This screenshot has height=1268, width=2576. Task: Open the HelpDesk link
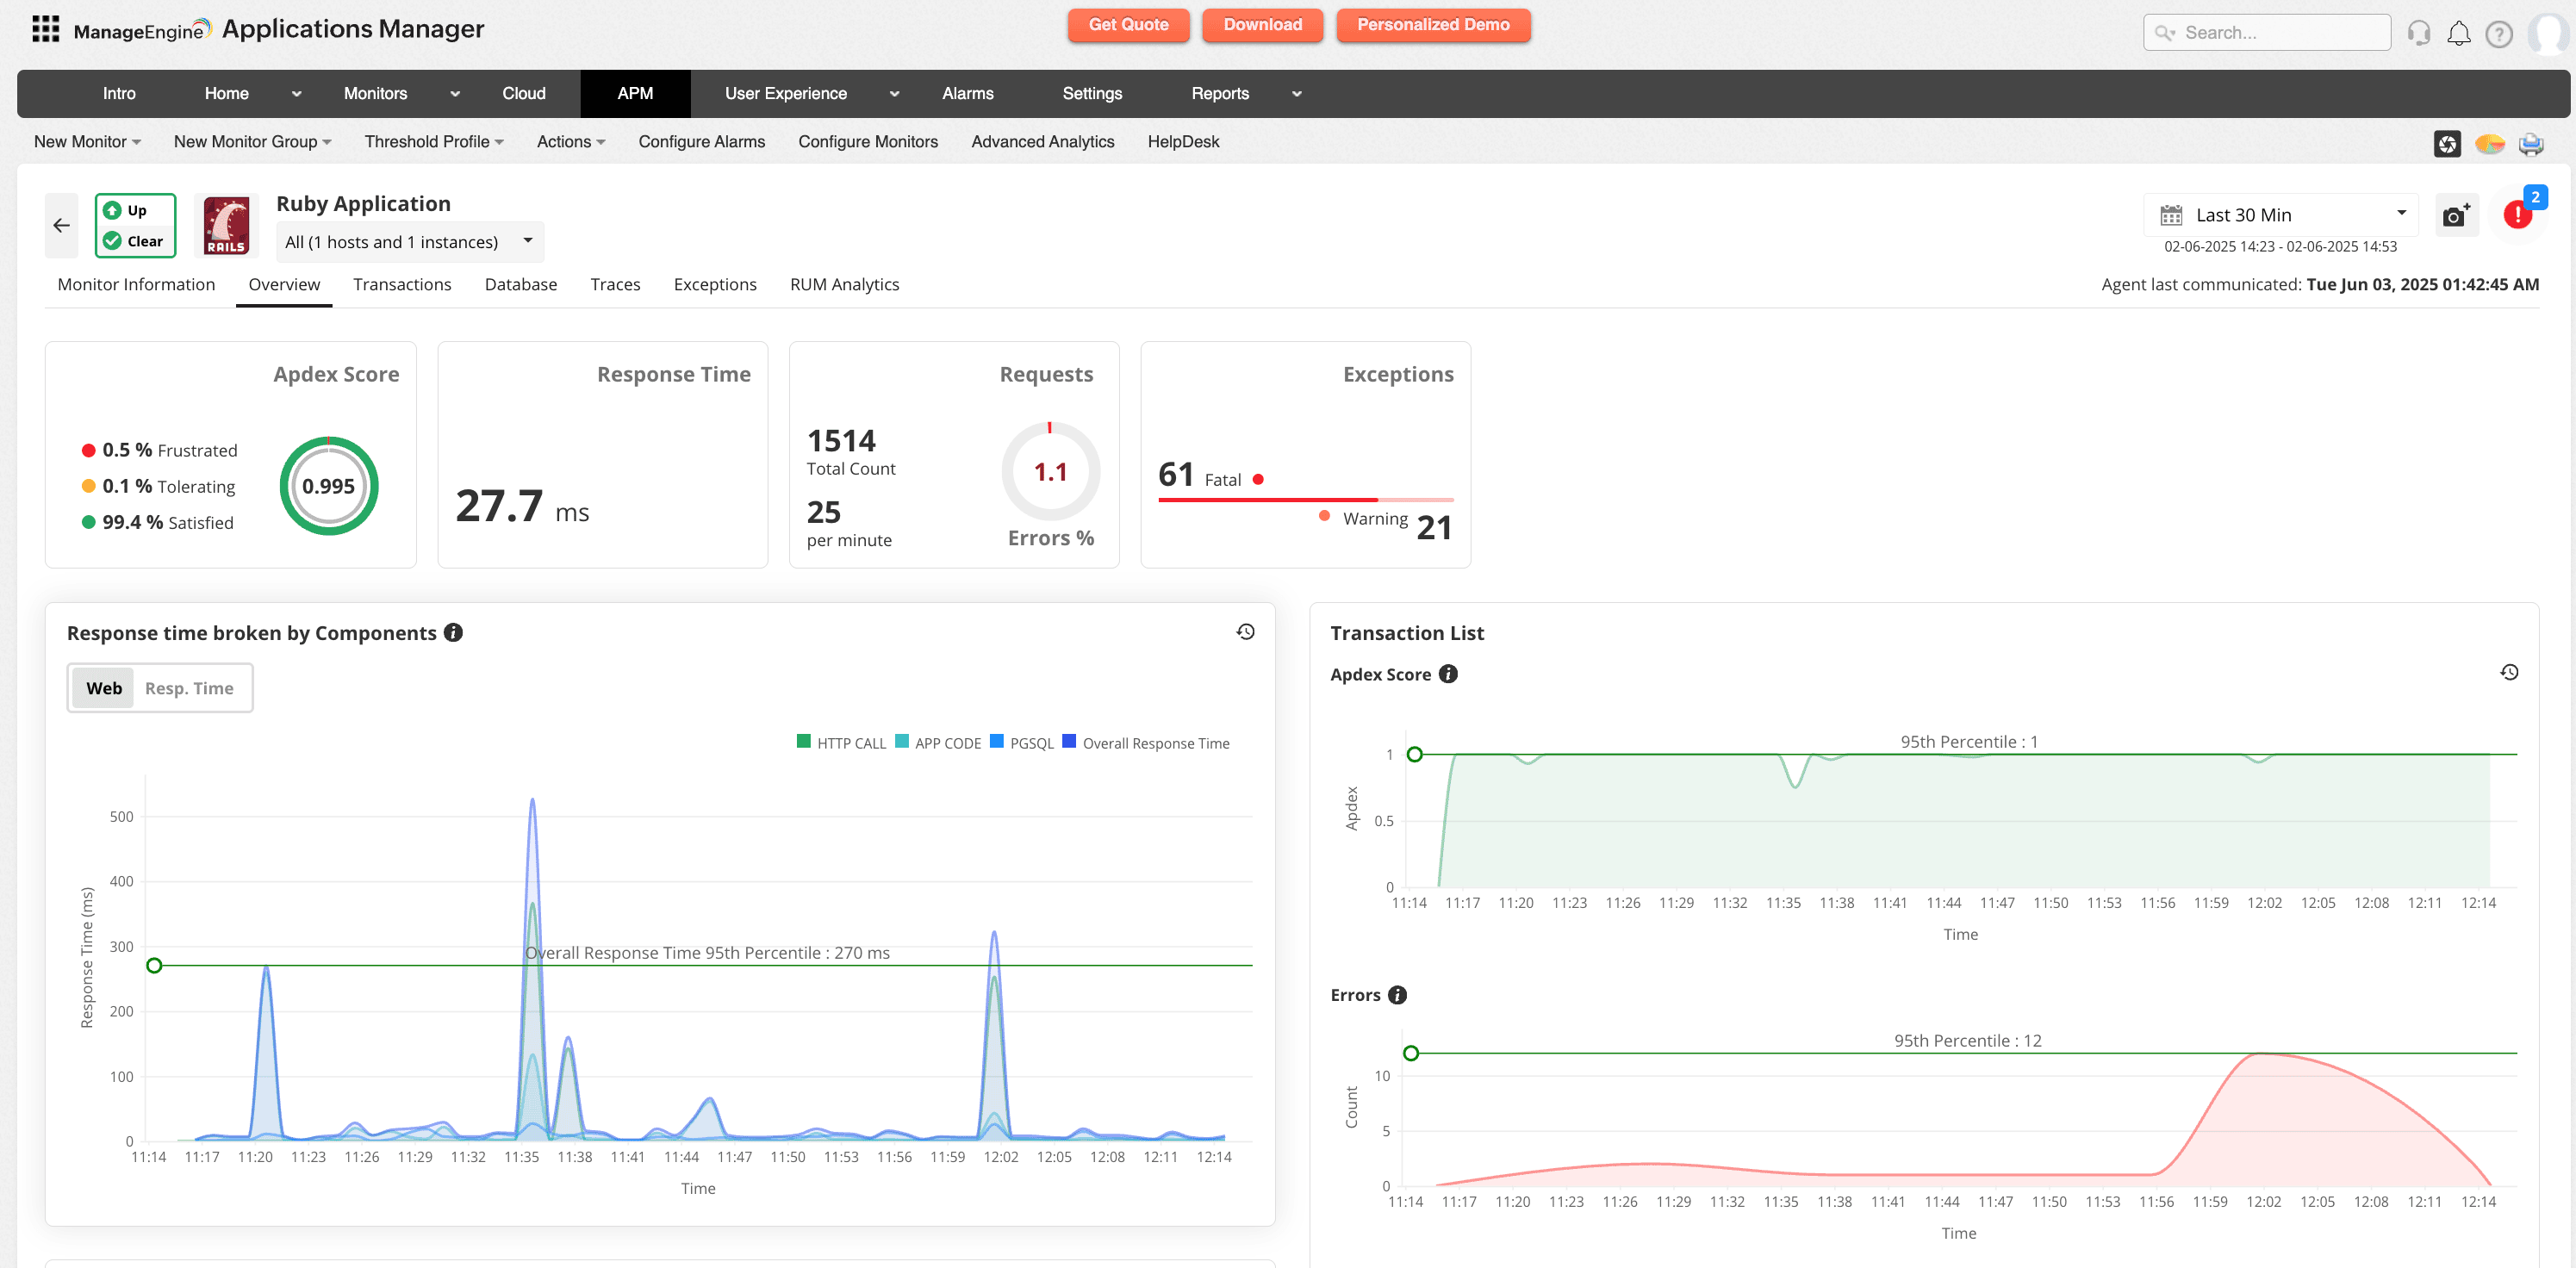1183,142
